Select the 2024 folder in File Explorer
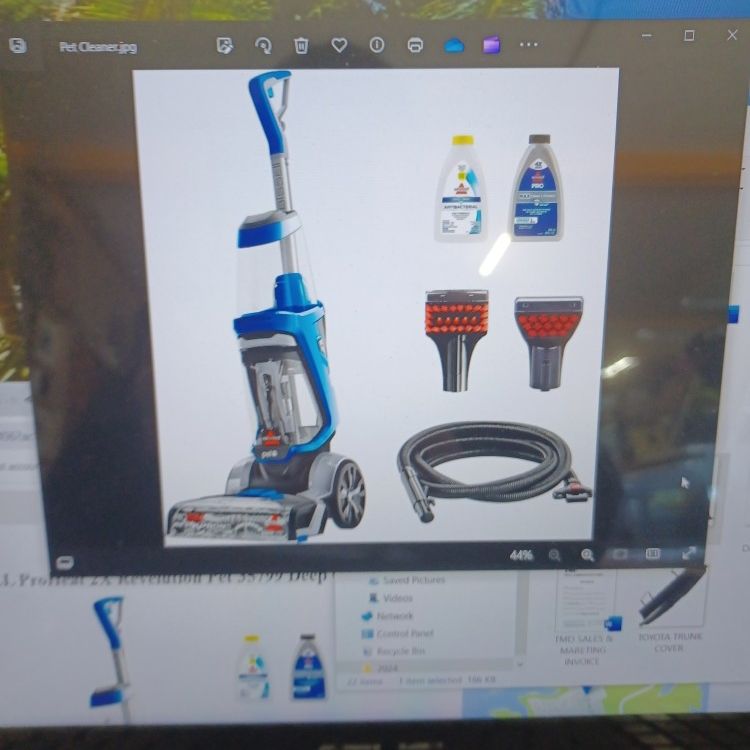 click(x=383, y=668)
